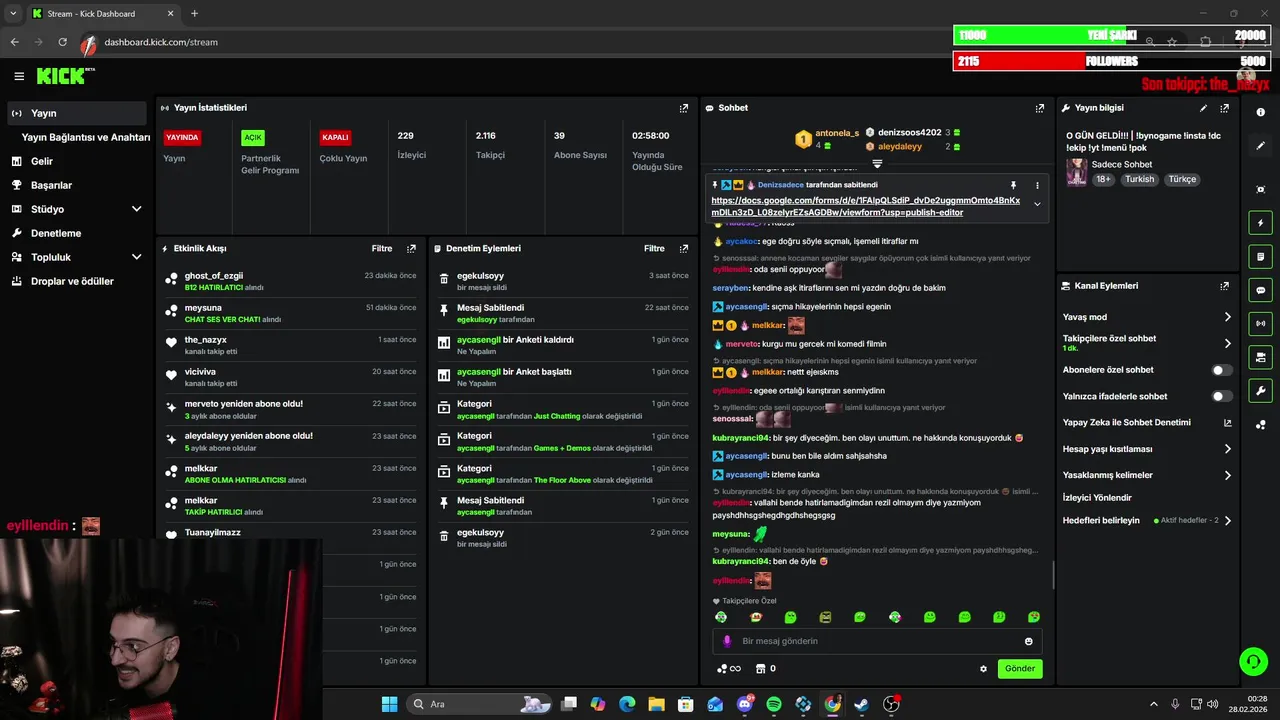The height and width of the screenshot is (720, 1280).
Task: Open Yapay Zeka ile Sohbet Denetimi
Action: 1148,423
